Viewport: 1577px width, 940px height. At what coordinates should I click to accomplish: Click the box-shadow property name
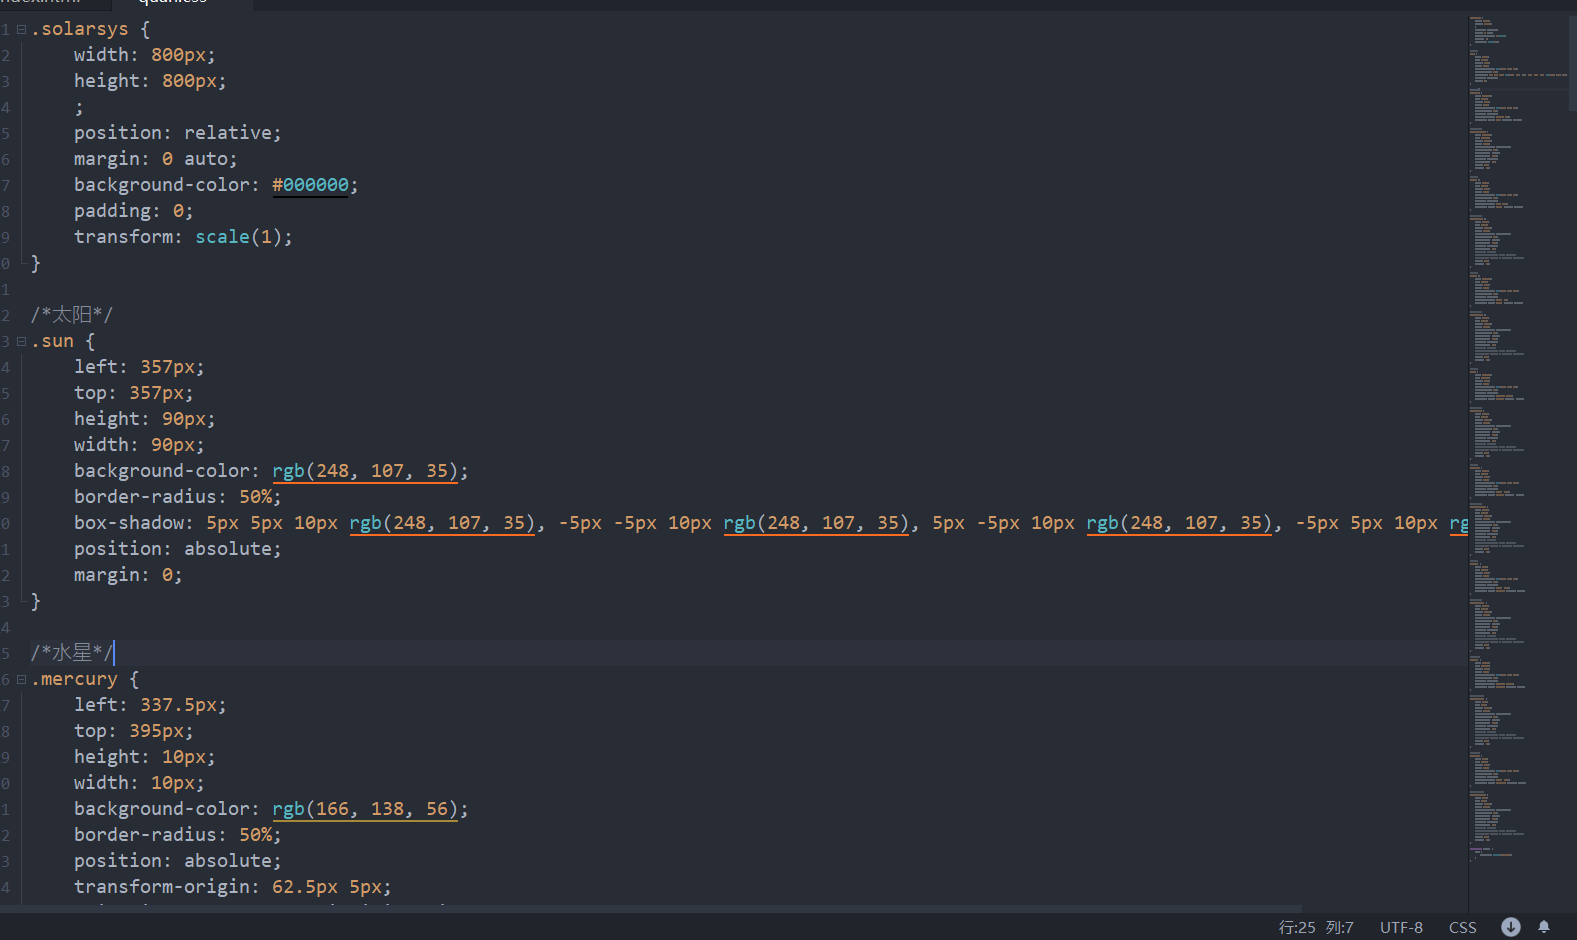(129, 523)
